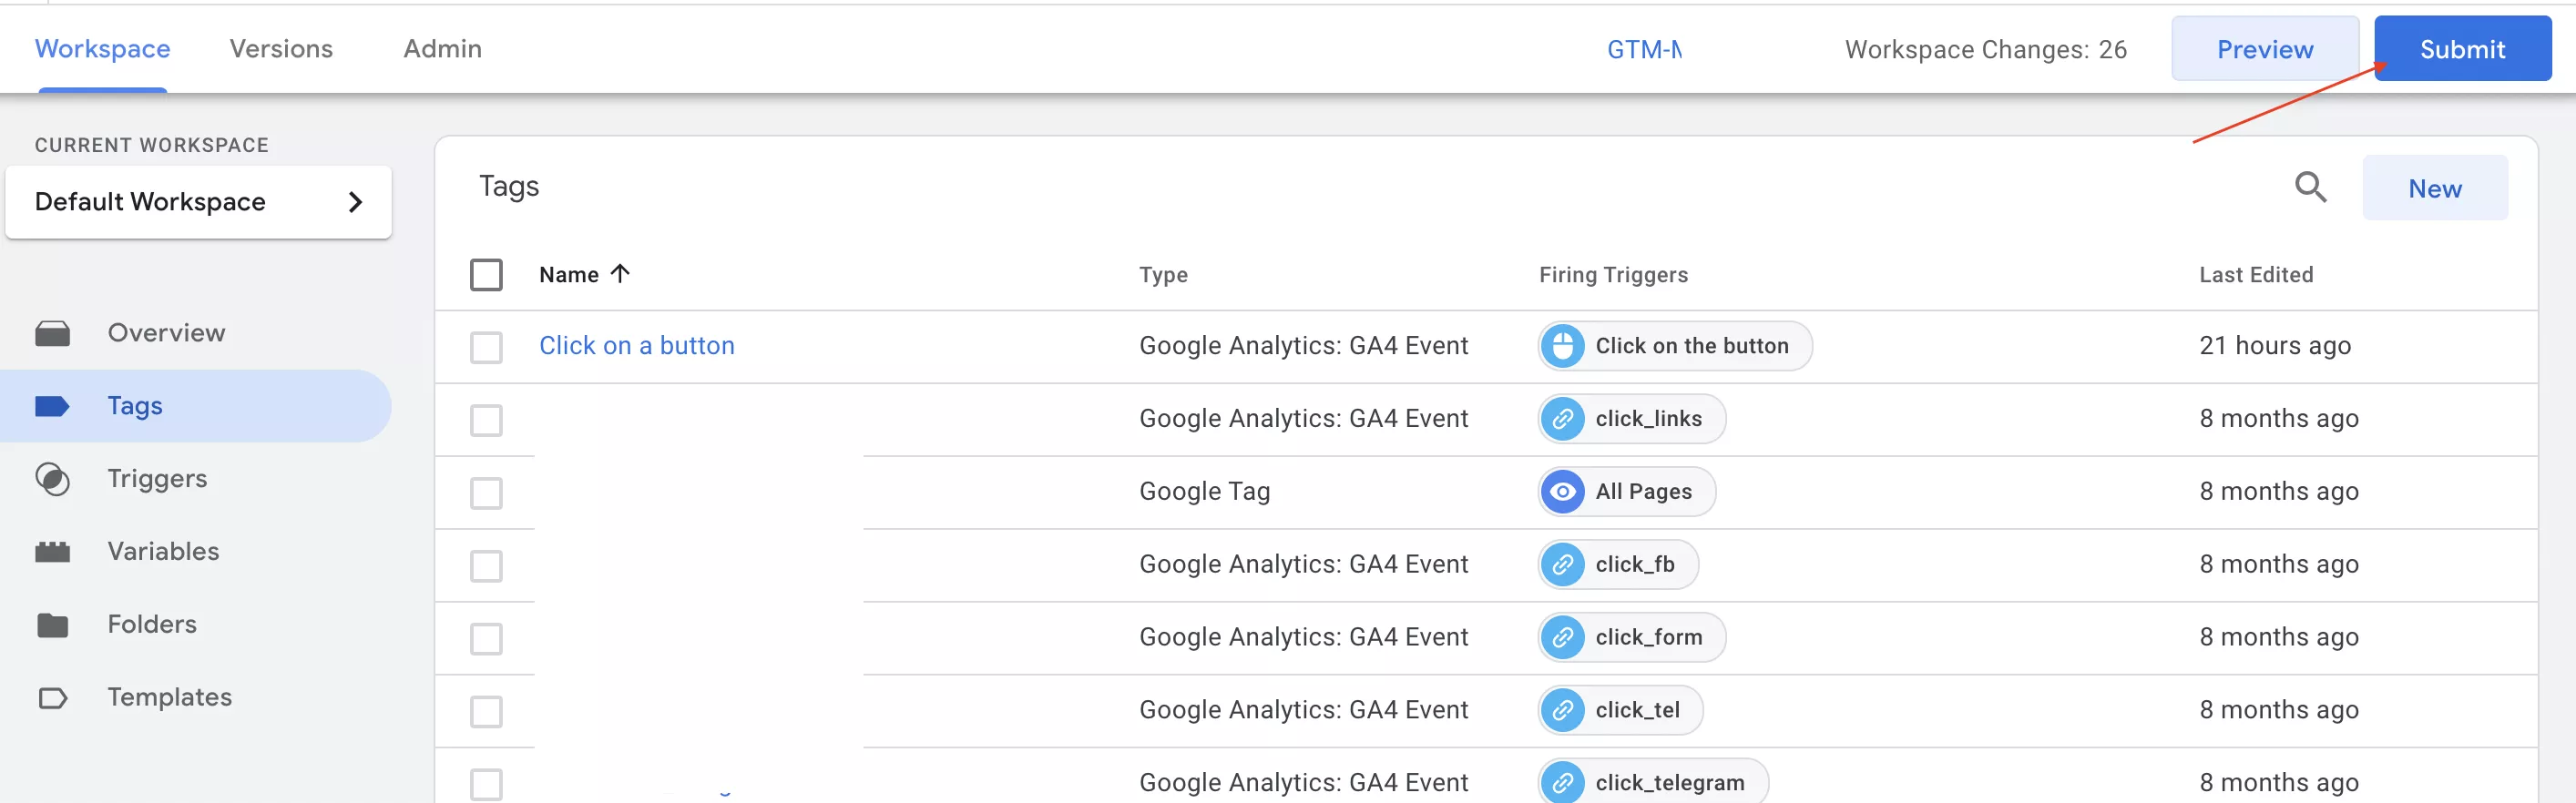Click the link icon of click_tel trigger
Image resolution: width=2576 pixels, height=803 pixels.
[x=1562, y=711]
